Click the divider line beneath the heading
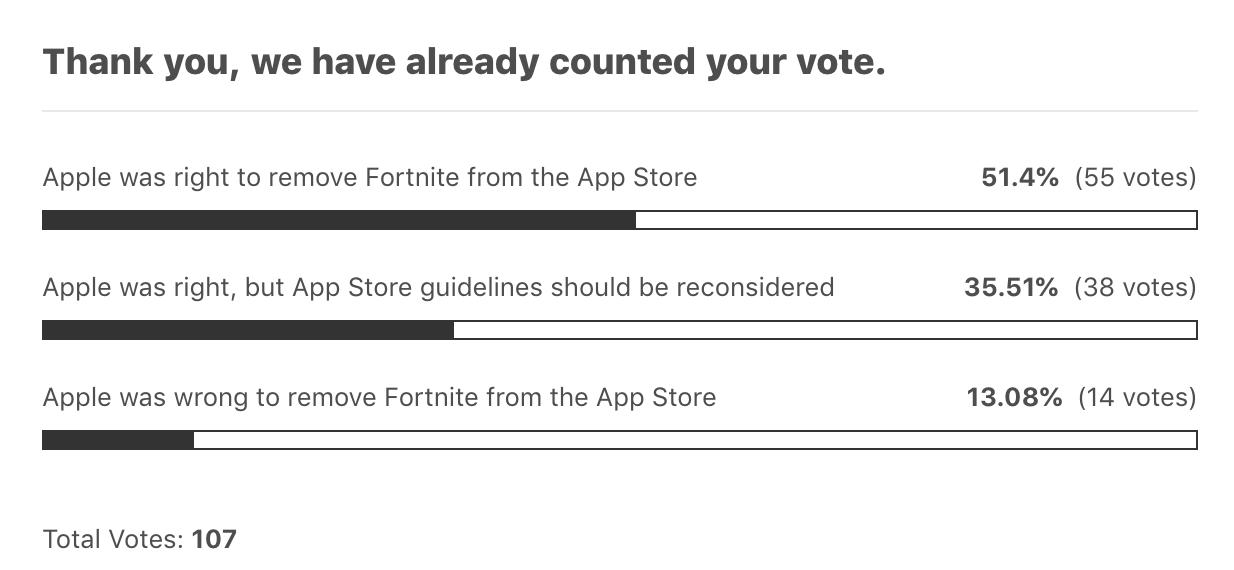 point(619,111)
